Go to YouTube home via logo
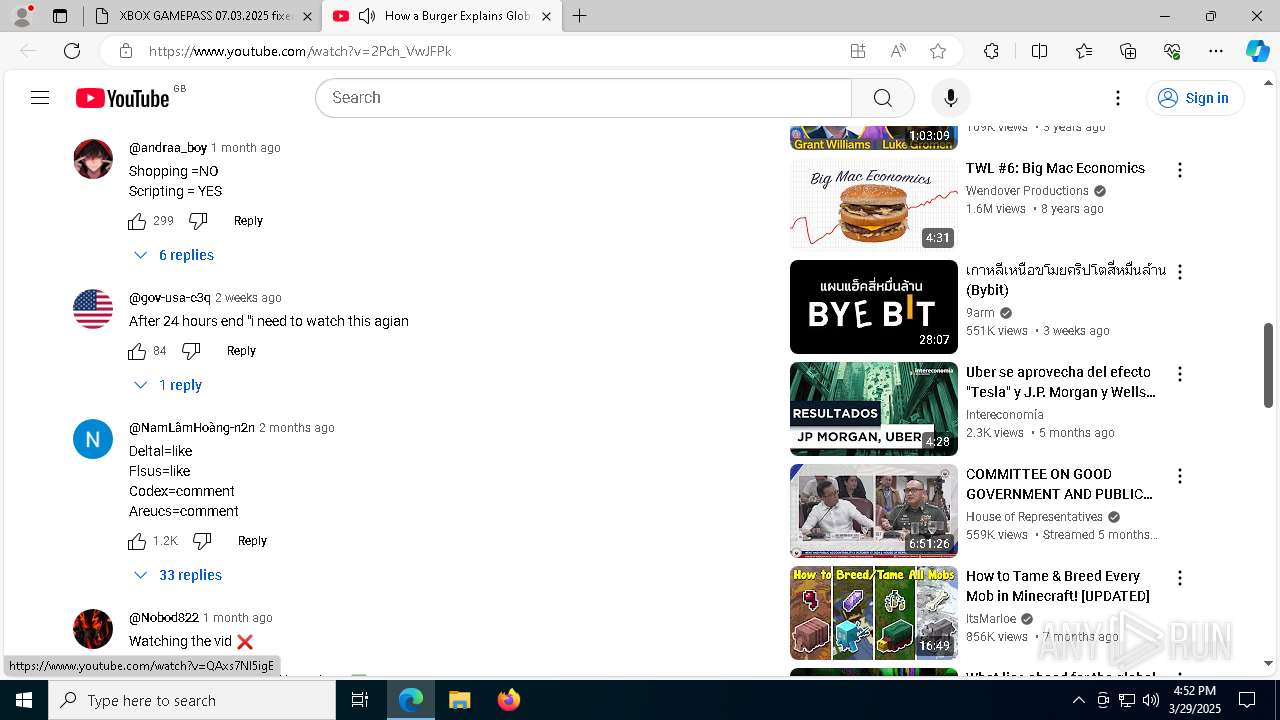The image size is (1280, 720). click(122, 98)
